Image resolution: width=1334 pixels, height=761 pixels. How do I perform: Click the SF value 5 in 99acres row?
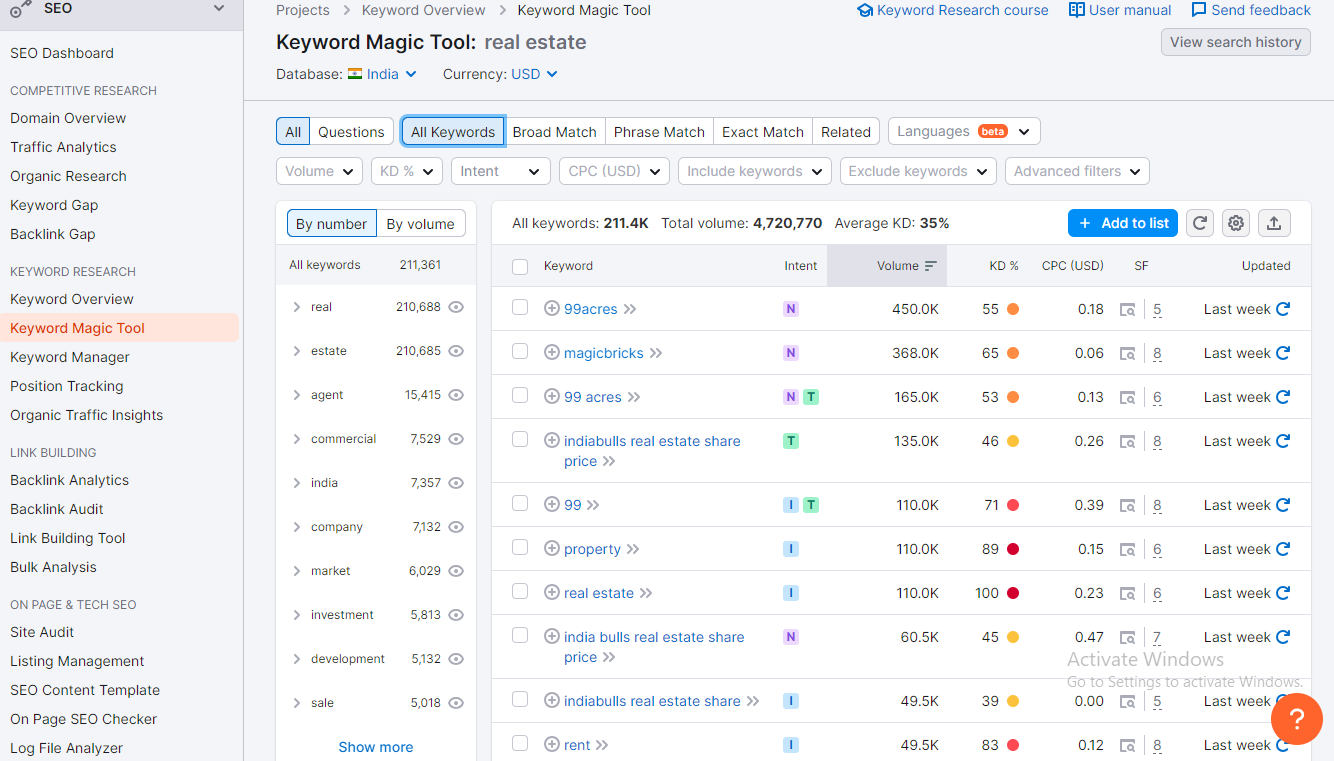tap(1157, 310)
